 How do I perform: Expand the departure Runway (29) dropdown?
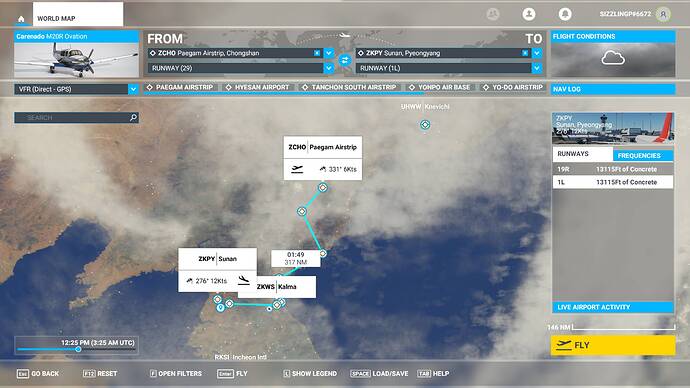(x=329, y=68)
